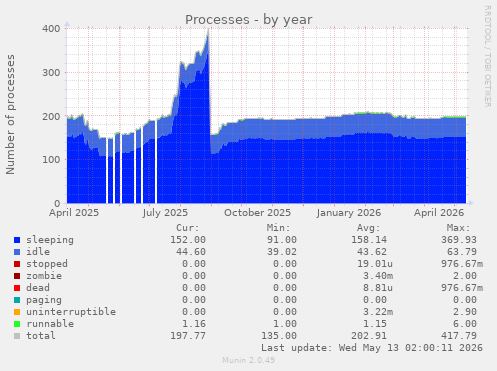Image resolution: width=497 pixels, height=371 pixels.
Task: Click the 'Avg:' column header
Action: (x=368, y=228)
